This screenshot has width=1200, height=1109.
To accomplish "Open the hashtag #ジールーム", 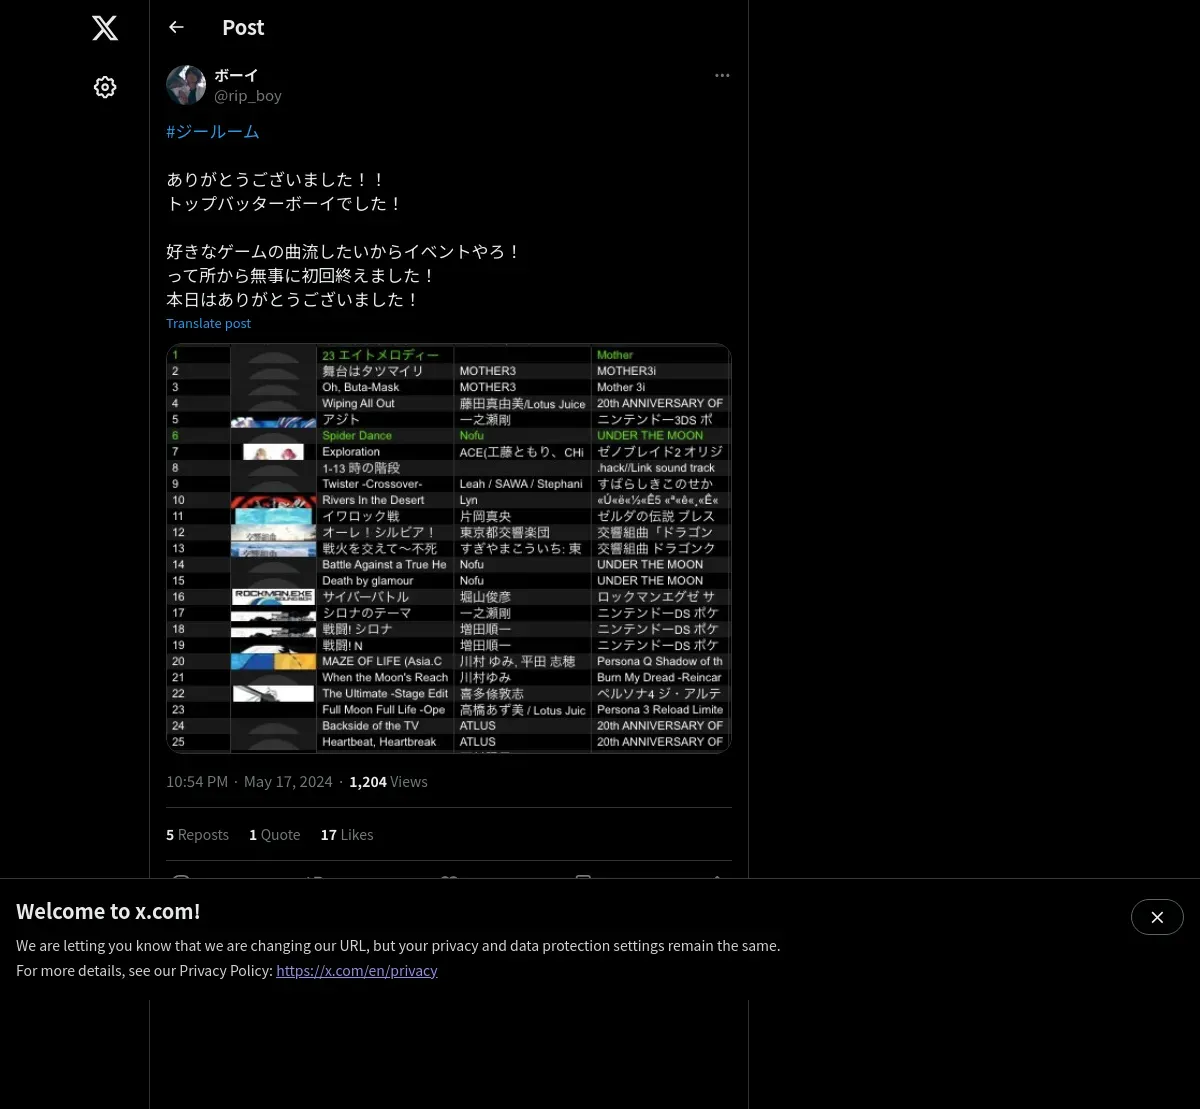I will pos(213,132).
